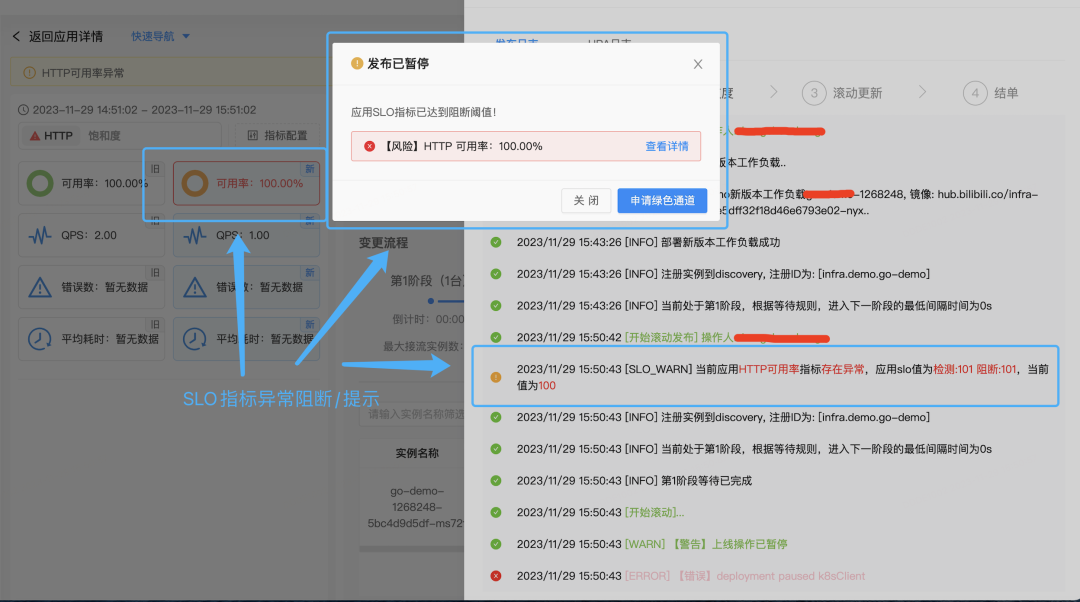
Task: Focus the 请输入实例名称筛选 filter field
Action: pyautogui.click(x=412, y=414)
